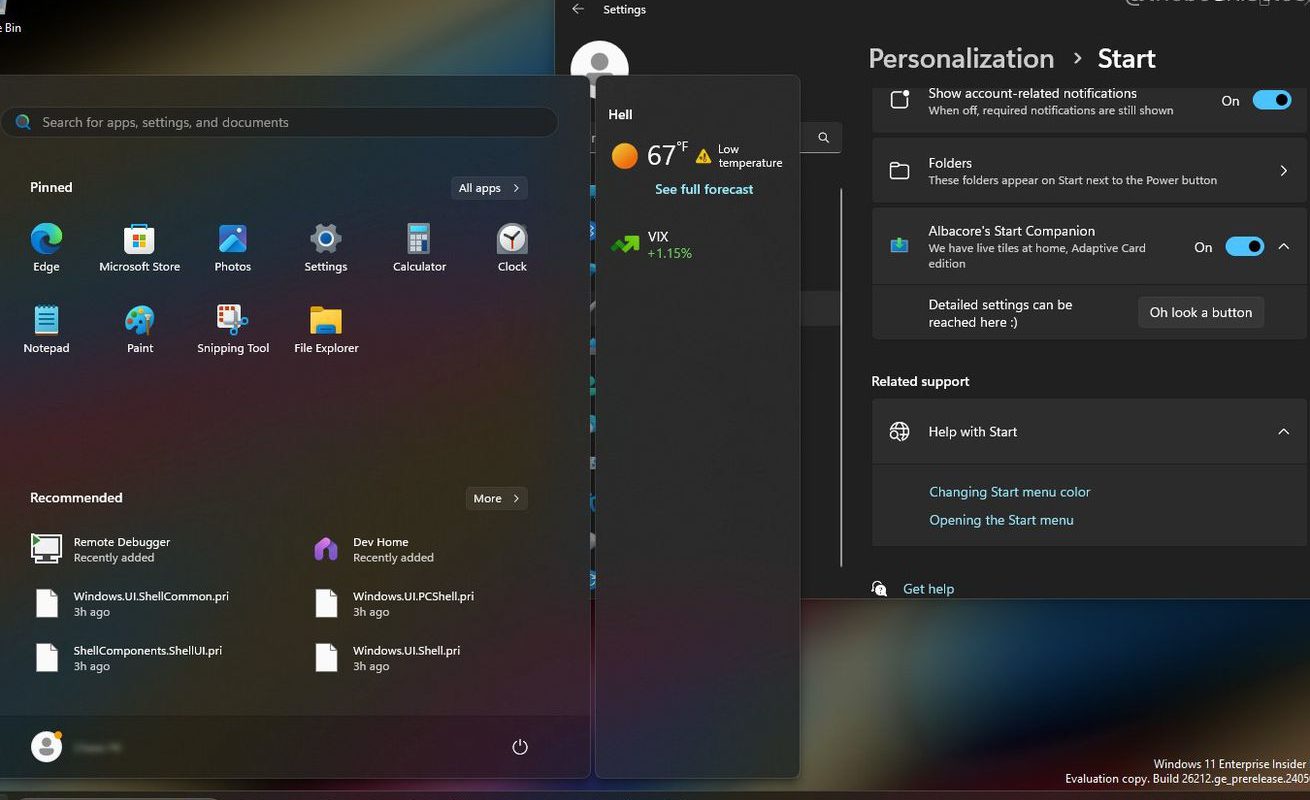Screen dimensions: 1310x800
Task: Click the Recommended heading
Action: point(76,498)
